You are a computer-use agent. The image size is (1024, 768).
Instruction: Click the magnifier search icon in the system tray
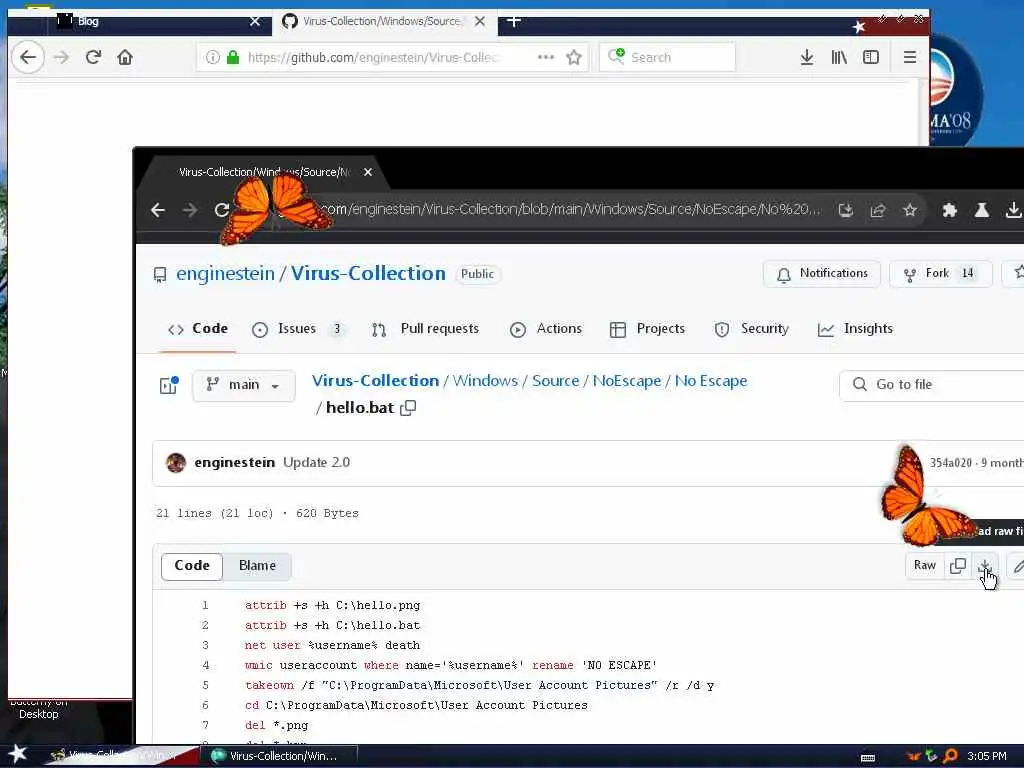click(950, 756)
